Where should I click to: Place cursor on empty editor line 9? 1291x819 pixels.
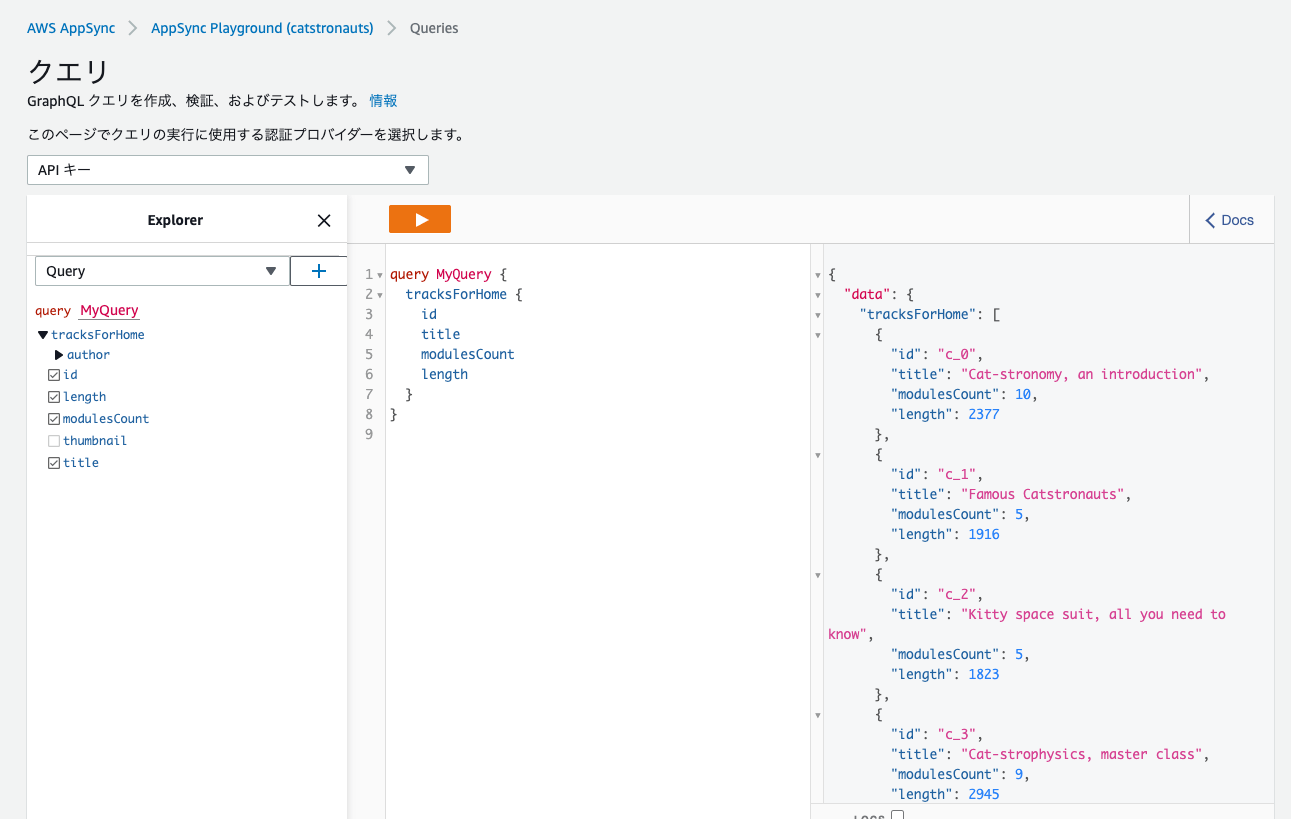[x=597, y=434]
